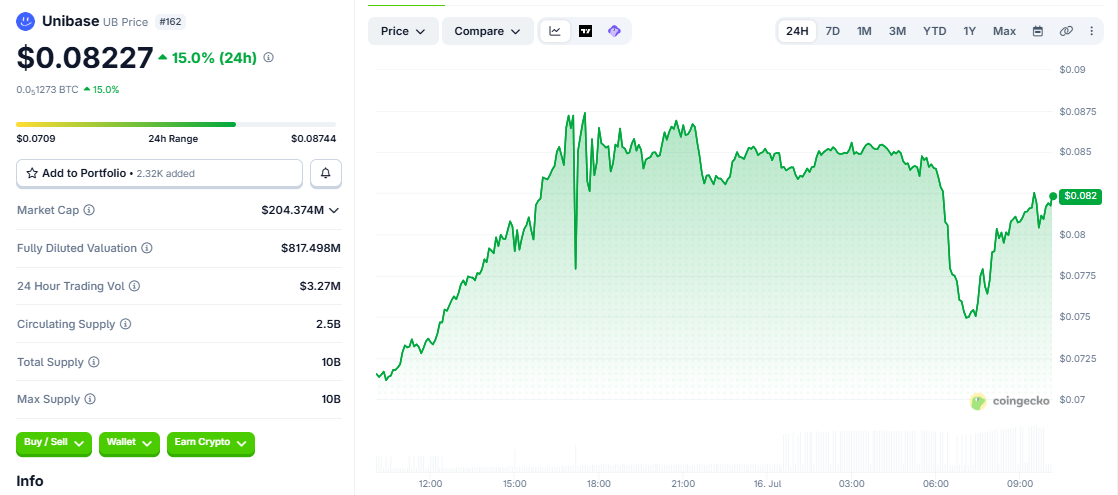Image resolution: width=1118 pixels, height=495 pixels.
Task: Select the 7D time range tab
Action: tap(832, 31)
